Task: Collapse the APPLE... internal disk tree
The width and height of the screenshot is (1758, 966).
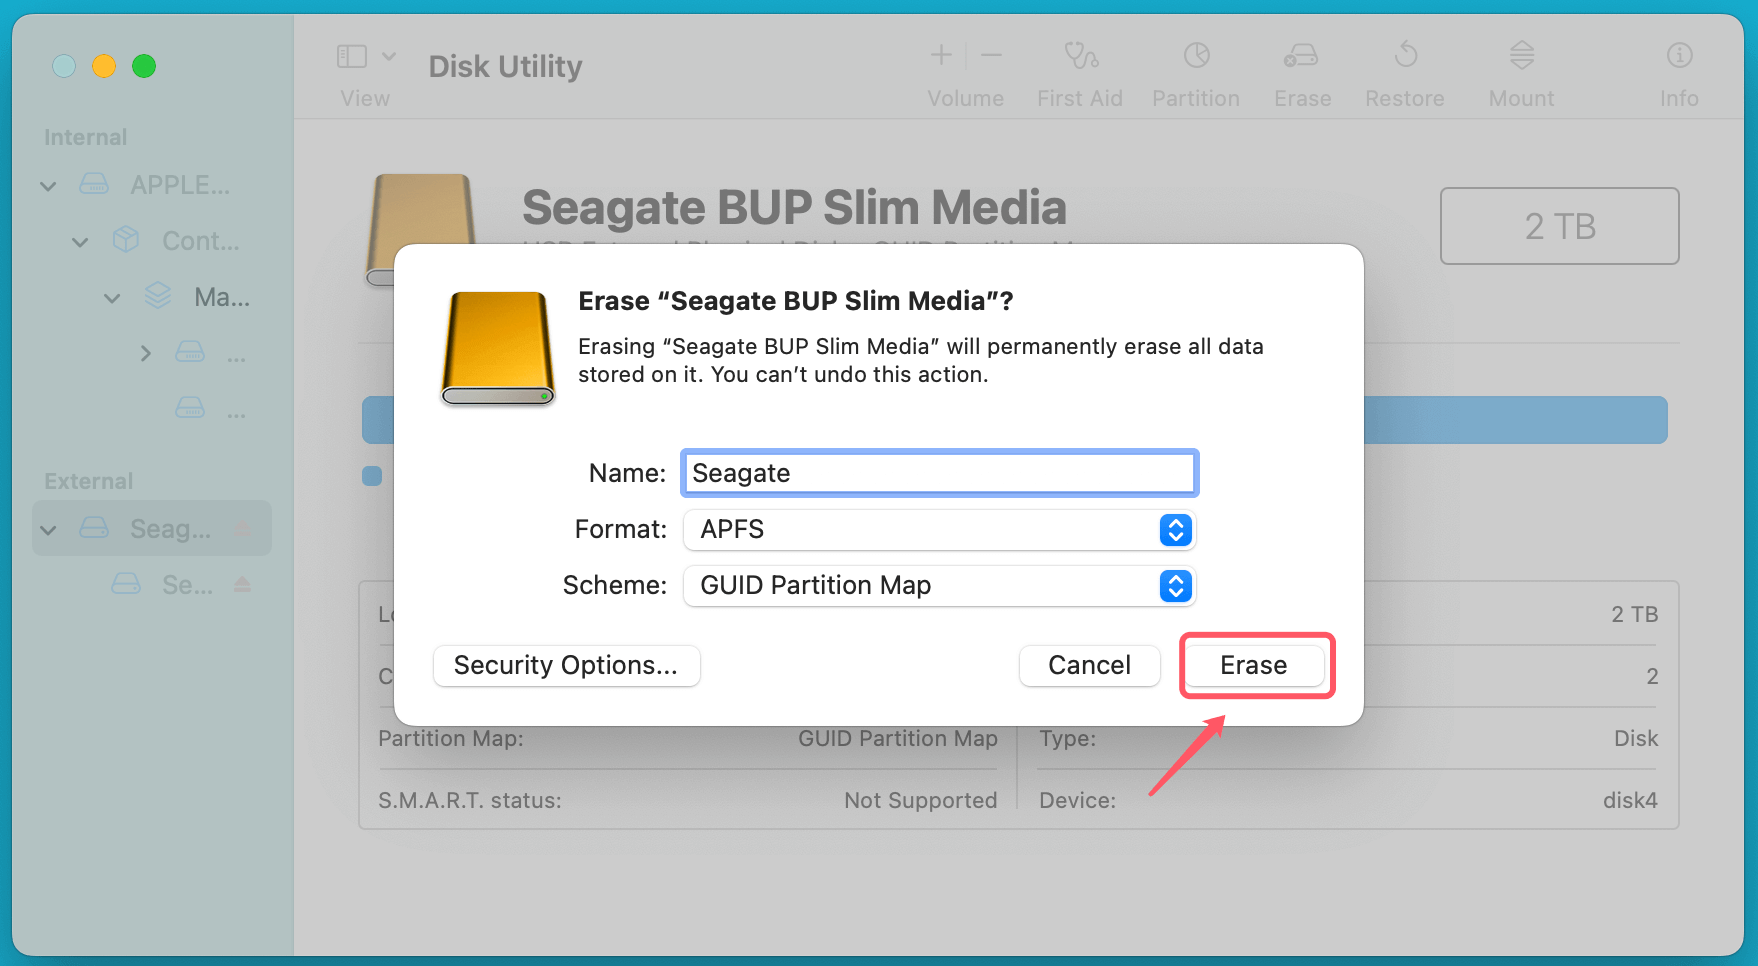Action: 48,186
